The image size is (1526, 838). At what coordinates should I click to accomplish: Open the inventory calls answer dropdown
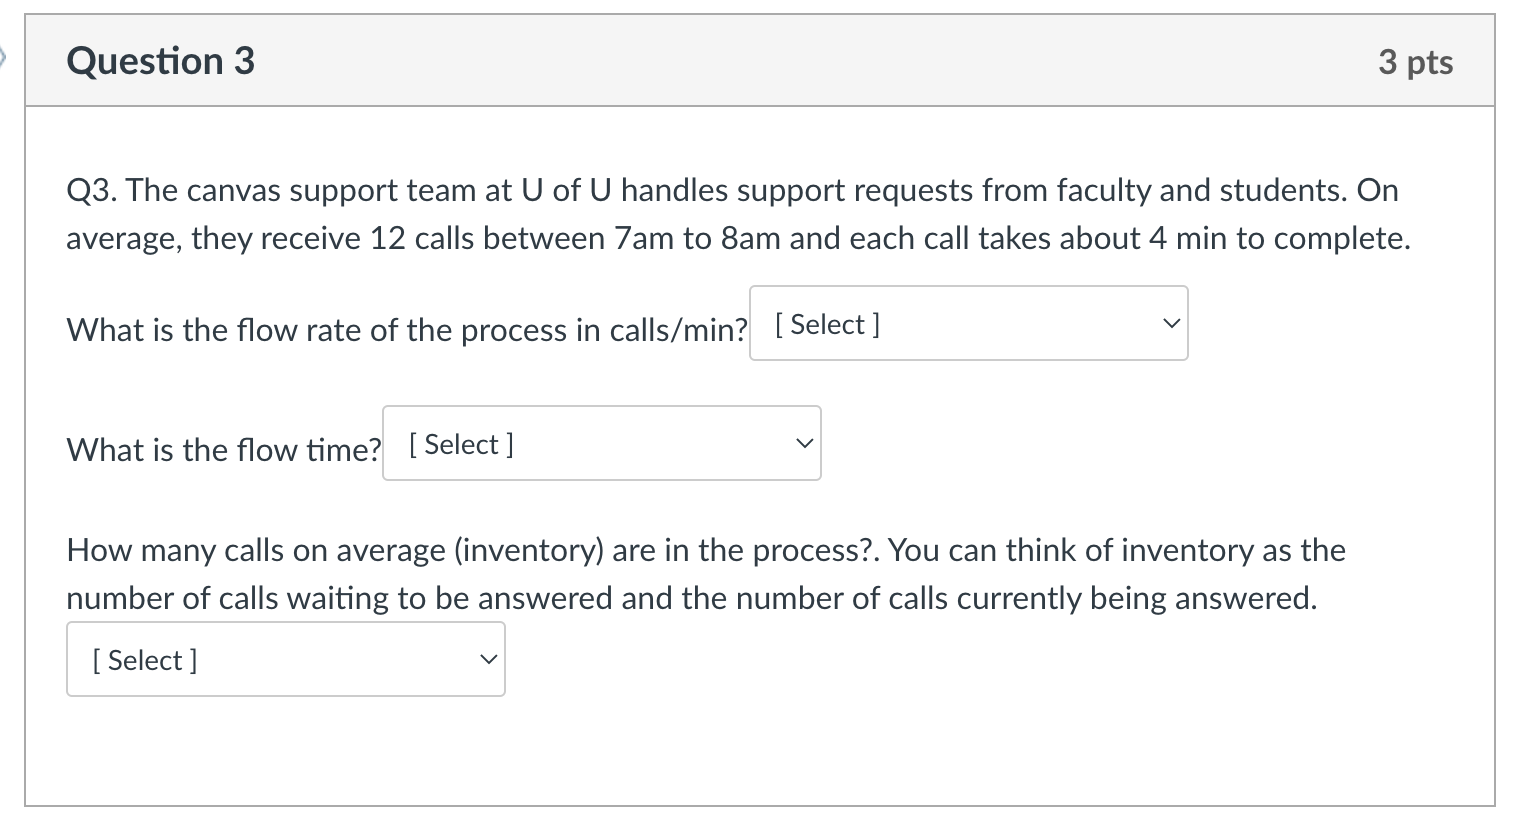tap(285, 660)
